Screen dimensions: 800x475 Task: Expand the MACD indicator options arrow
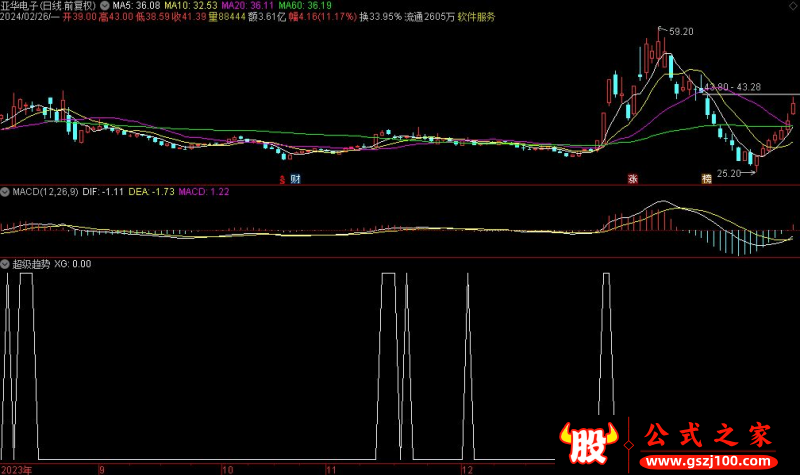coord(6,191)
